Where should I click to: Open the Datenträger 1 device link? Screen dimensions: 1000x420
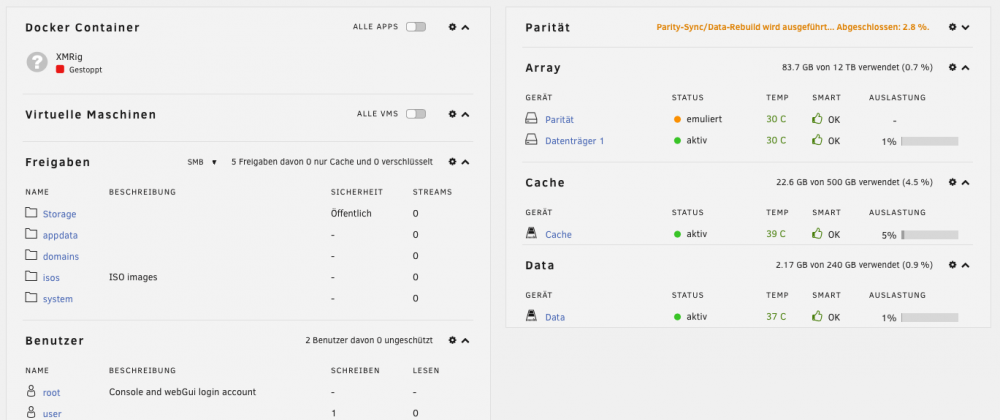[574, 141]
